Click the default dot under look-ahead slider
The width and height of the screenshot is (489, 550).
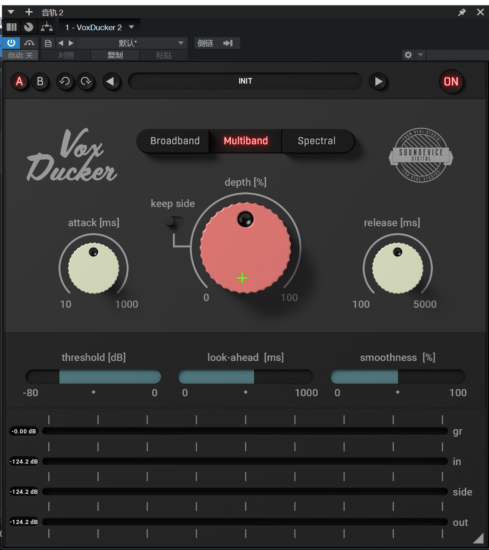click(x=246, y=392)
